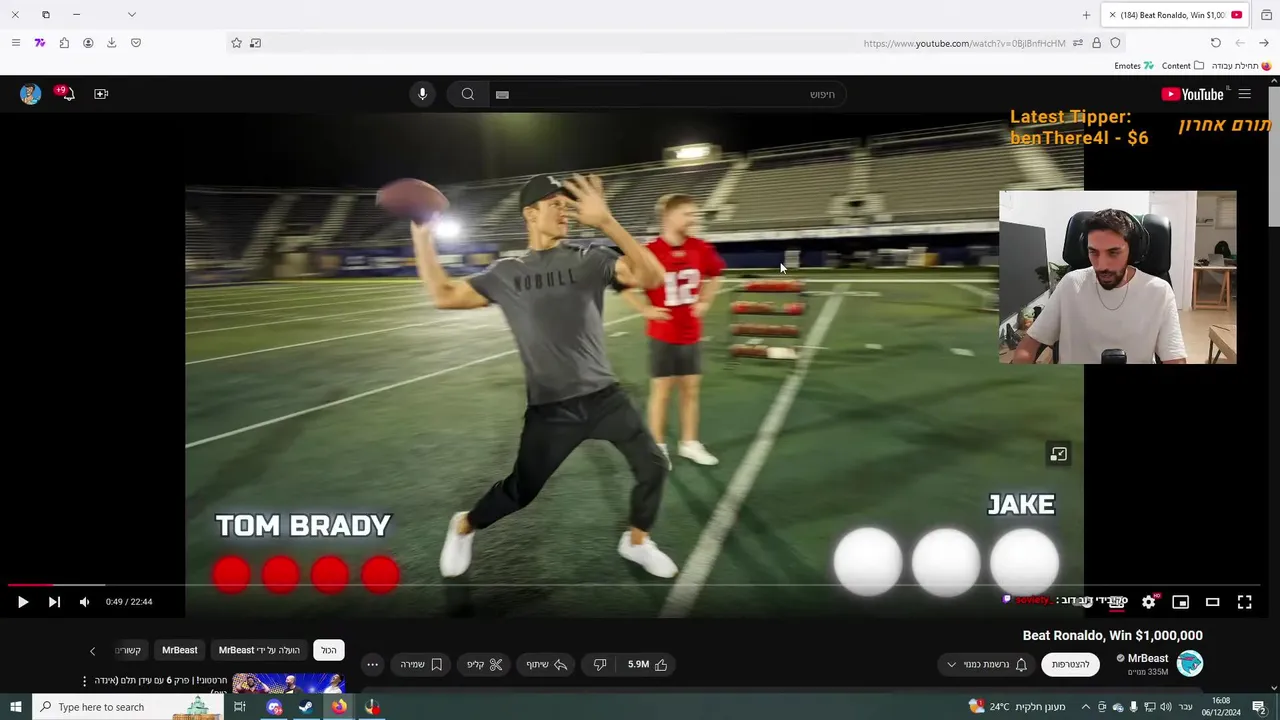Save page to Pocket
The height and width of the screenshot is (720, 1280).
pyautogui.click(x=136, y=43)
